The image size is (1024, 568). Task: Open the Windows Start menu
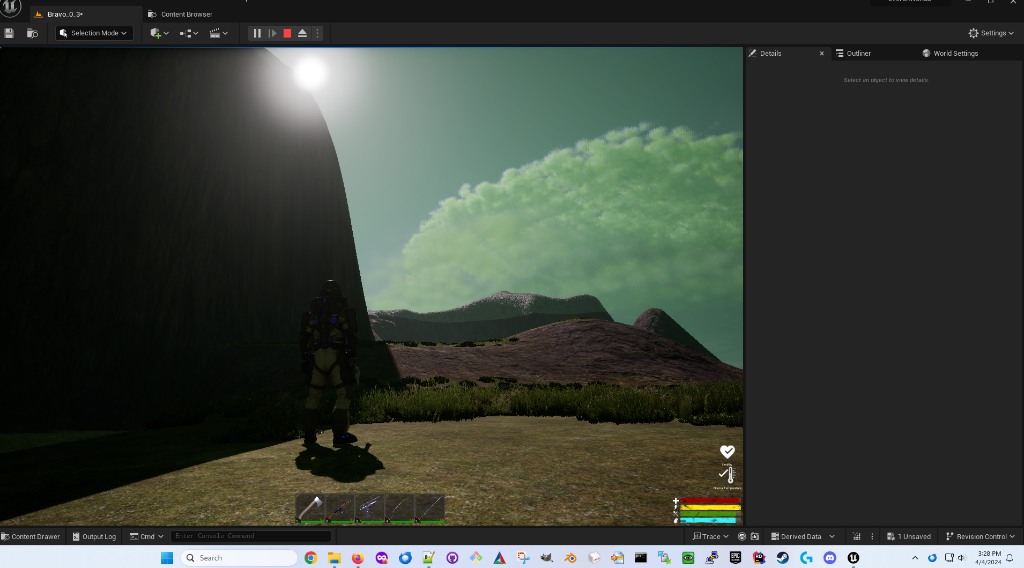click(167, 558)
